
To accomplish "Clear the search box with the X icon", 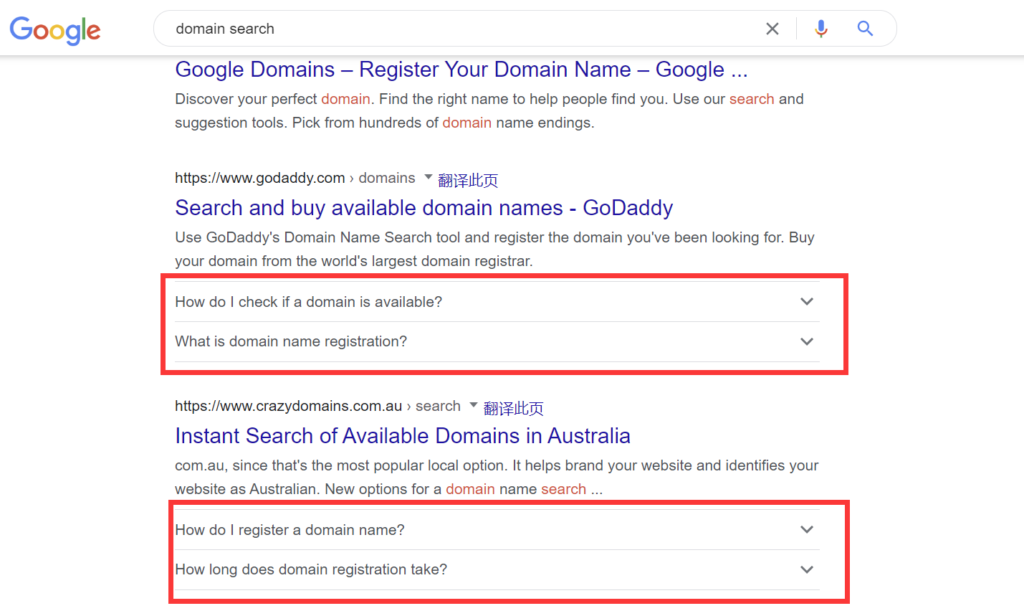I will (772, 29).
